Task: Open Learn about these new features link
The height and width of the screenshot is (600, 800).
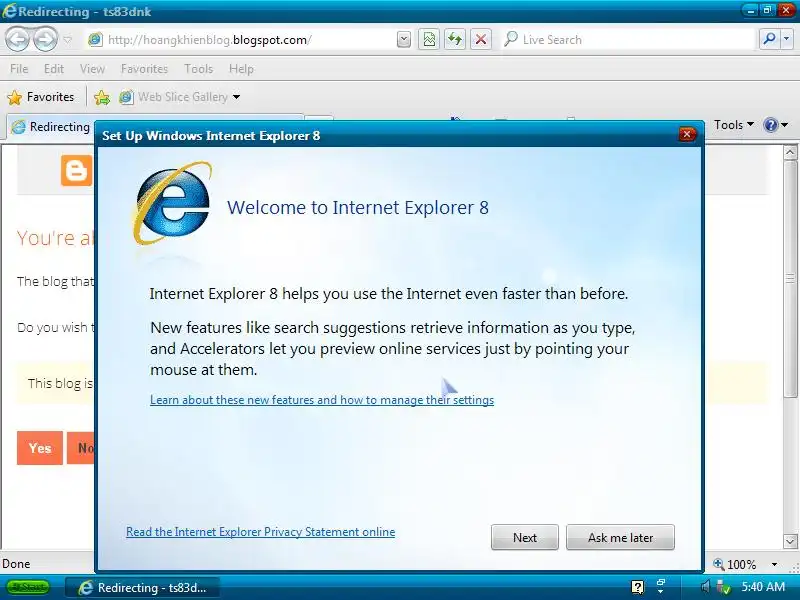Action: tap(322, 400)
